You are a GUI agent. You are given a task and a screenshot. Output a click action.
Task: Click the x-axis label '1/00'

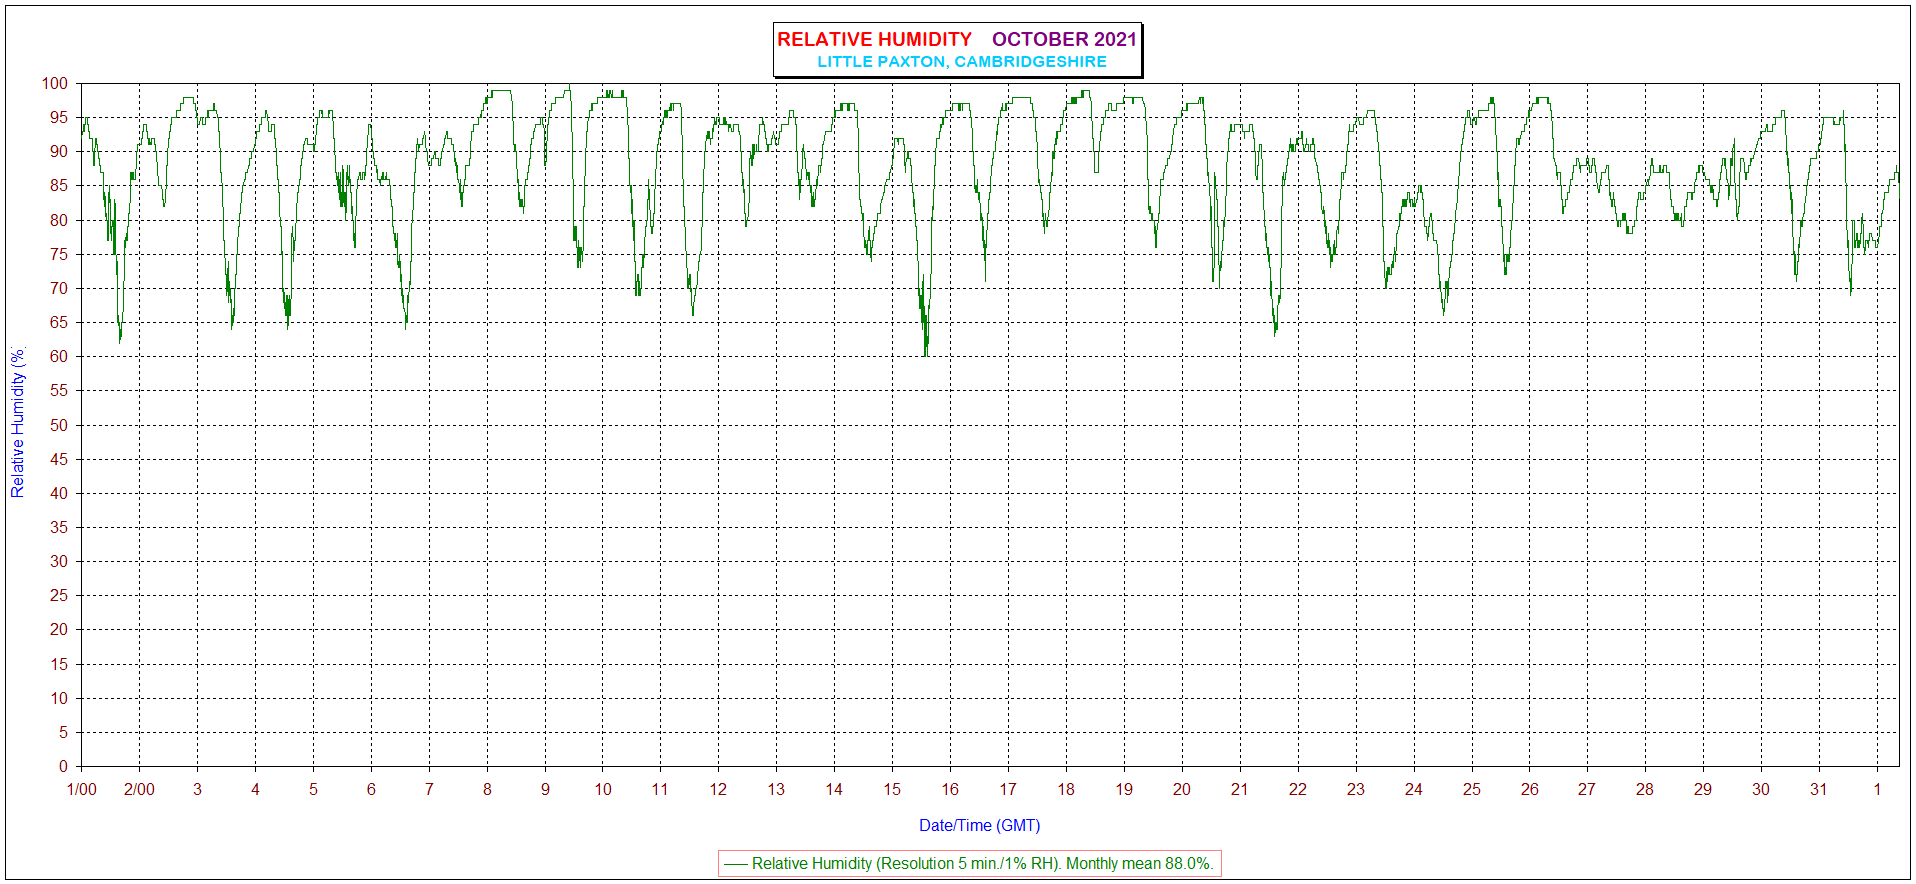[81, 789]
